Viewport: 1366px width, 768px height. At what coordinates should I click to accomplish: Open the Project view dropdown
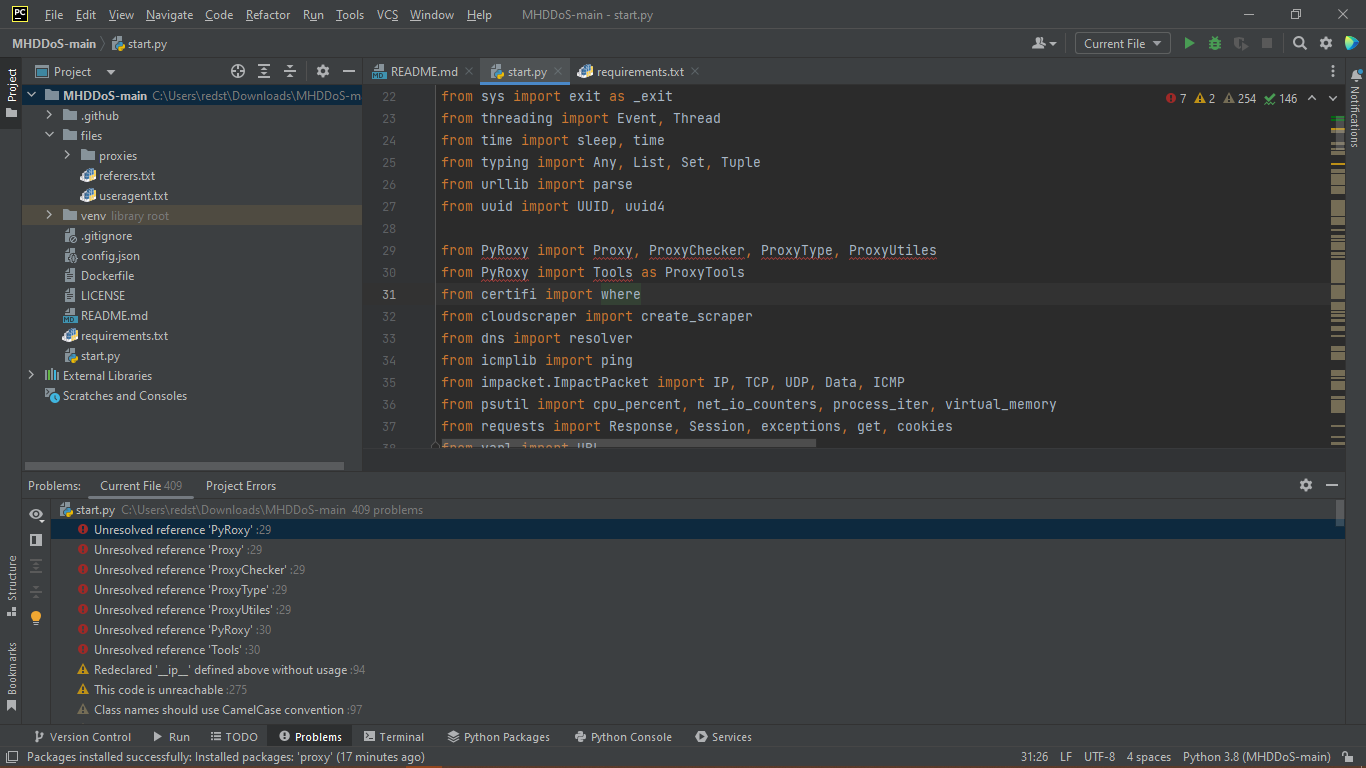(x=76, y=71)
